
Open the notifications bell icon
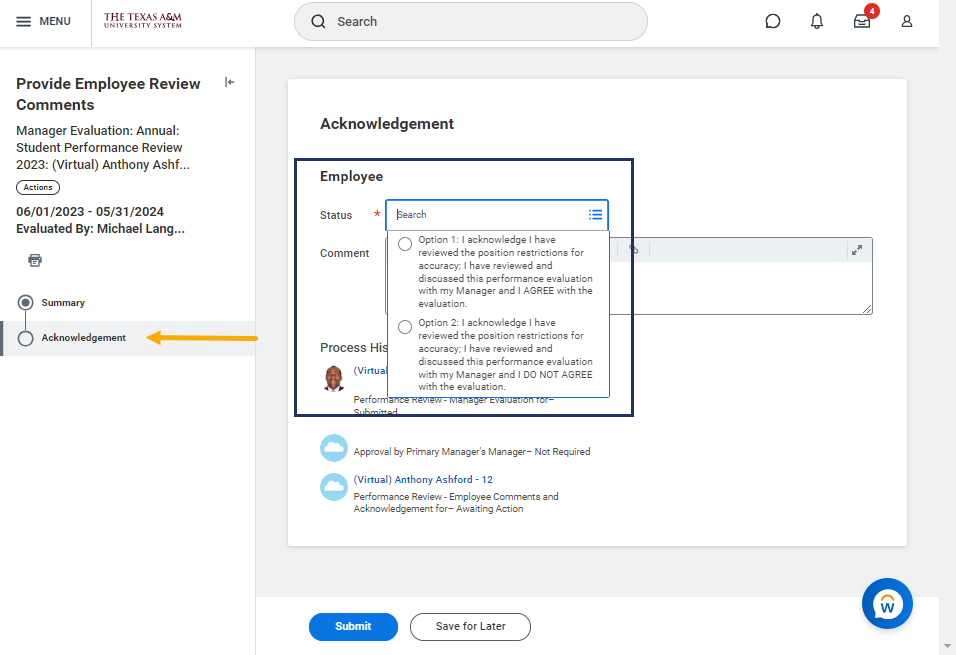pos(817,21)
